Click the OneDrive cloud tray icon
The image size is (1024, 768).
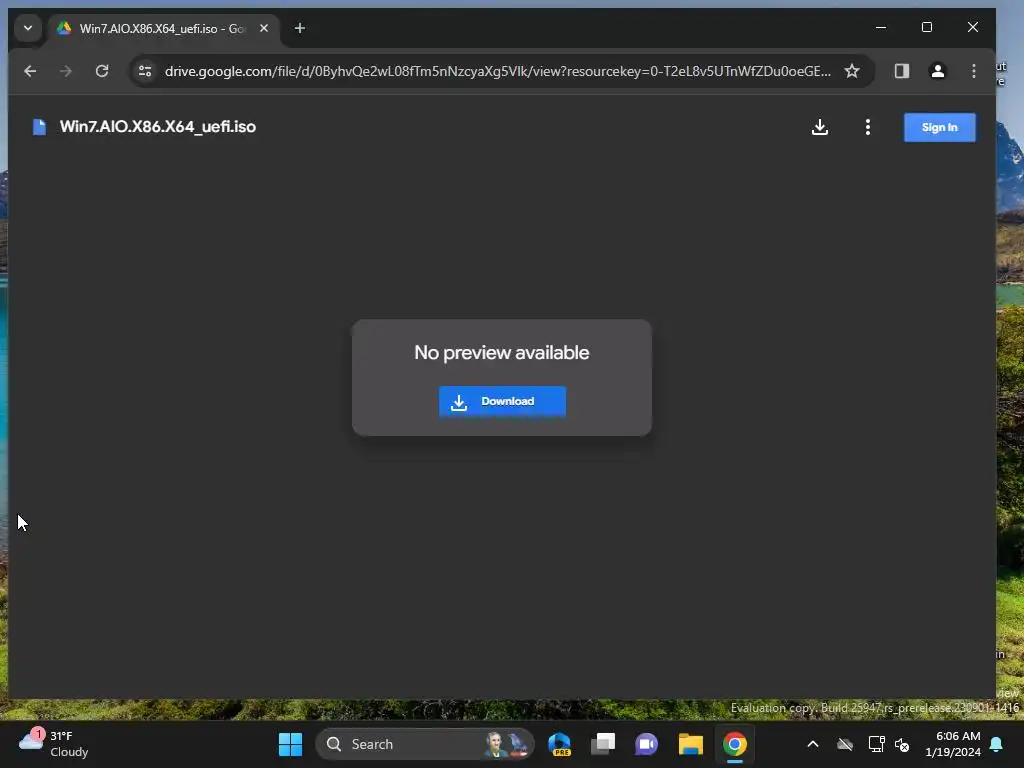coord(845,744)
